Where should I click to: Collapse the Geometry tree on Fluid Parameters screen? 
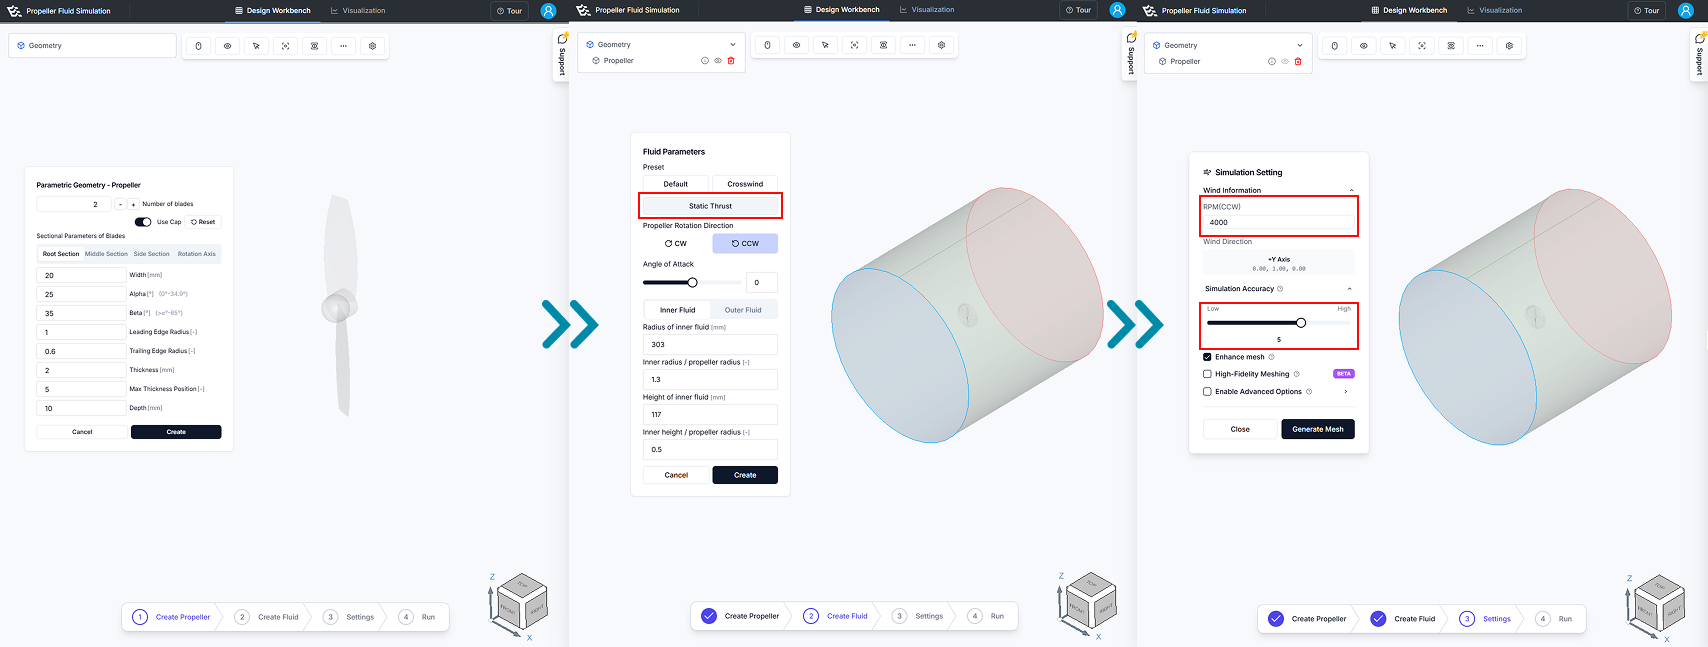point(733,45)
